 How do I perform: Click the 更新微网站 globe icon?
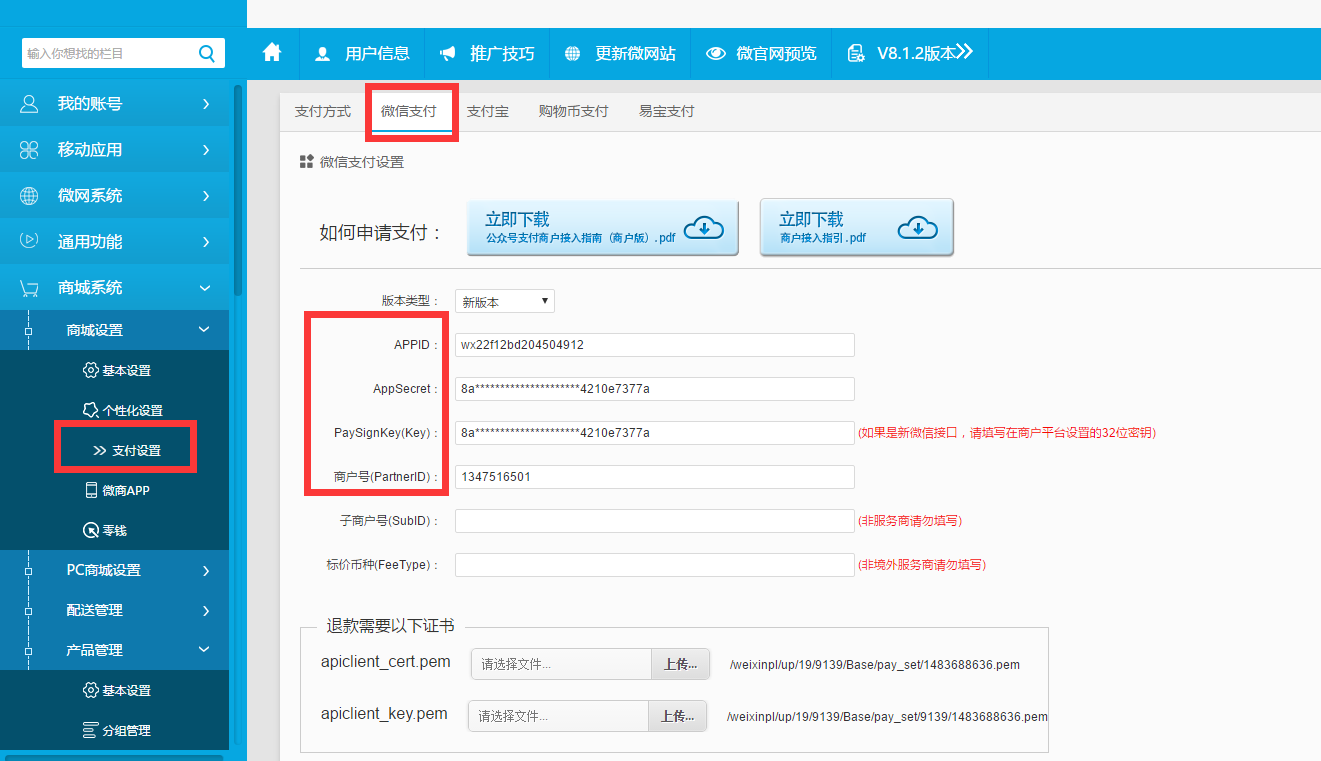[x=572, y=54]
